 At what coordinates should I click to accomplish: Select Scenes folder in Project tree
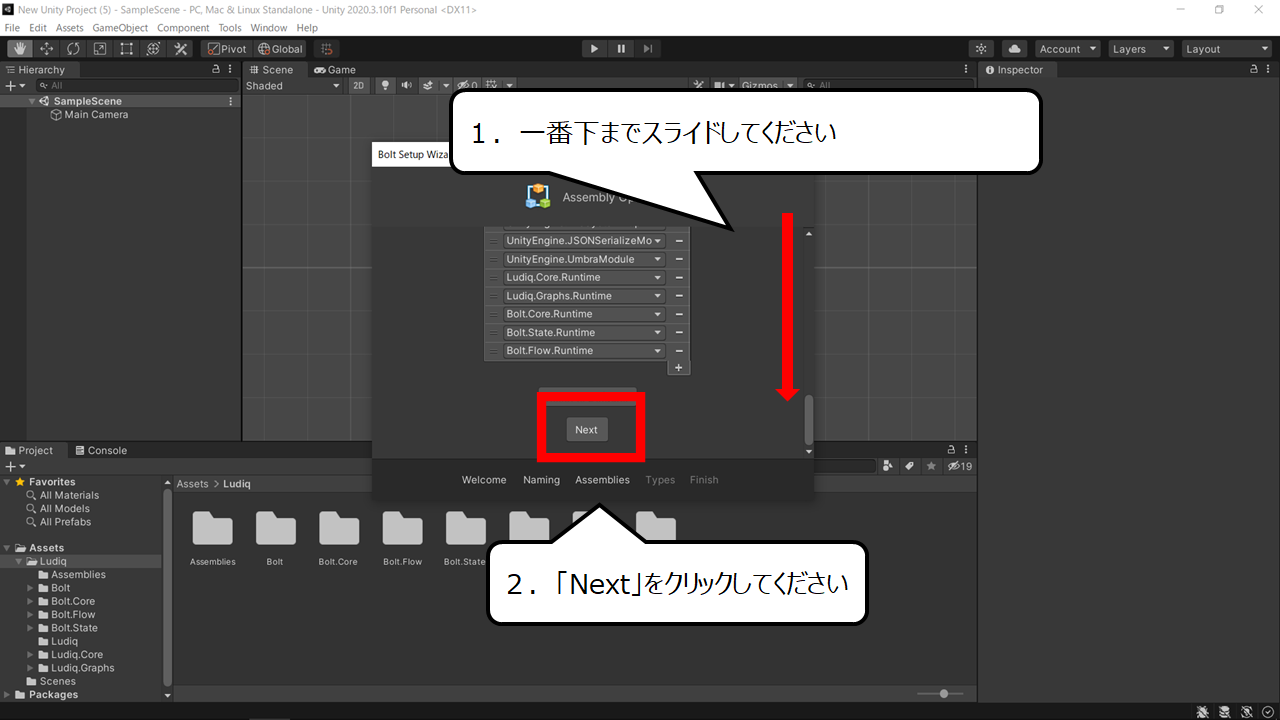point(58,681)
